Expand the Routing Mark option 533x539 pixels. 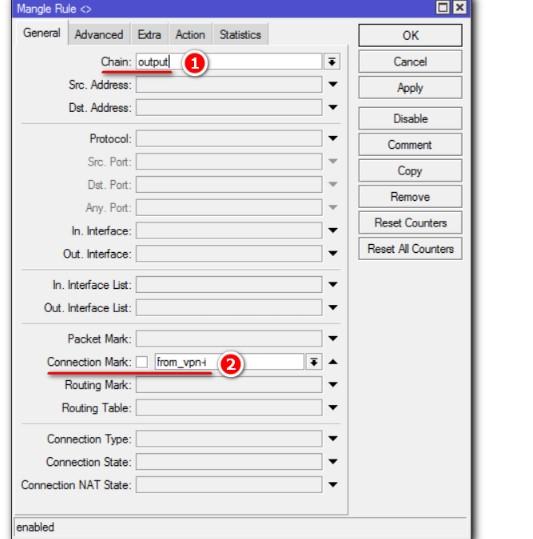333,385
